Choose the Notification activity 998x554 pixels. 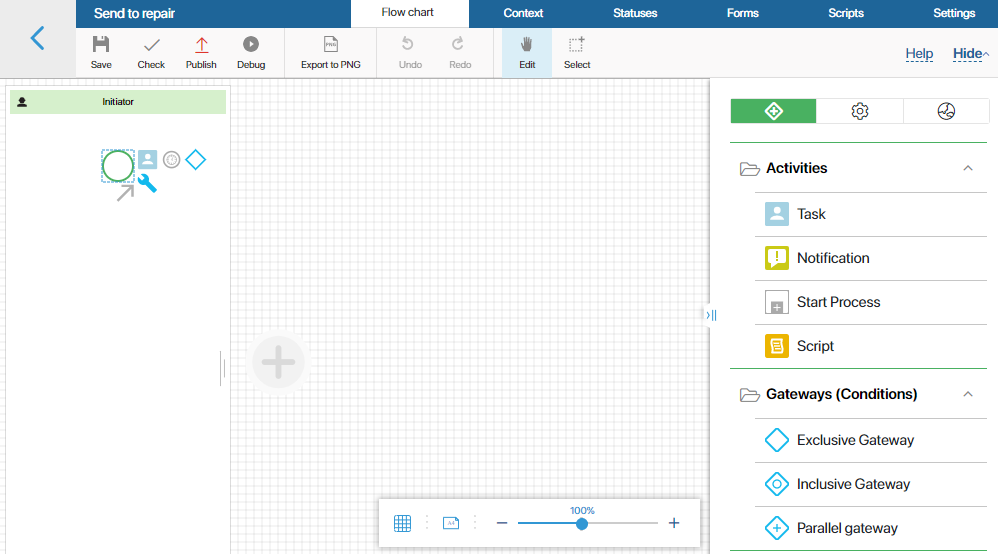click(x=871, y=258)
